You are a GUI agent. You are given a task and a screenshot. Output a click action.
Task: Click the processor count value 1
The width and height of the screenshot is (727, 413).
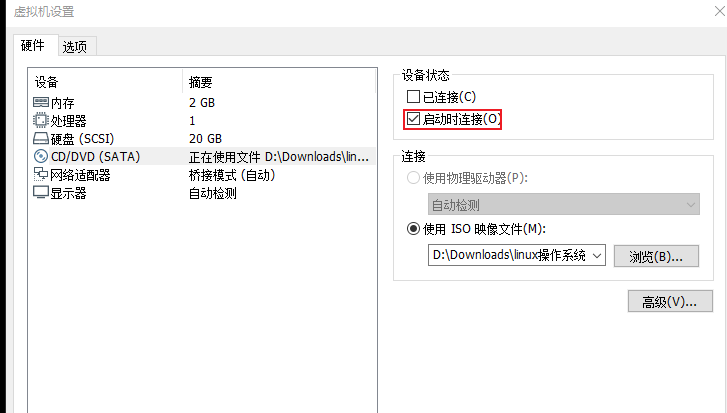tap(192, 121)
